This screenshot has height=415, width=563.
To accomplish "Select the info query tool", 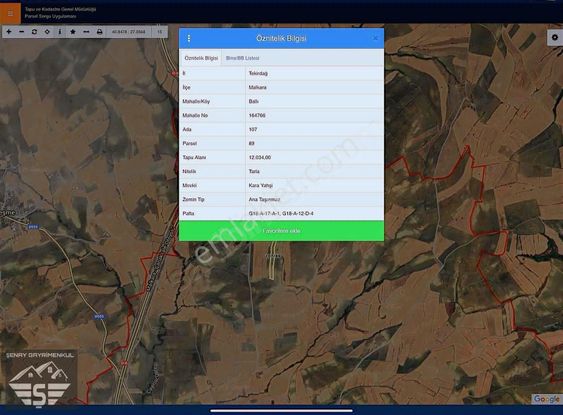I will tap(60, 32).
